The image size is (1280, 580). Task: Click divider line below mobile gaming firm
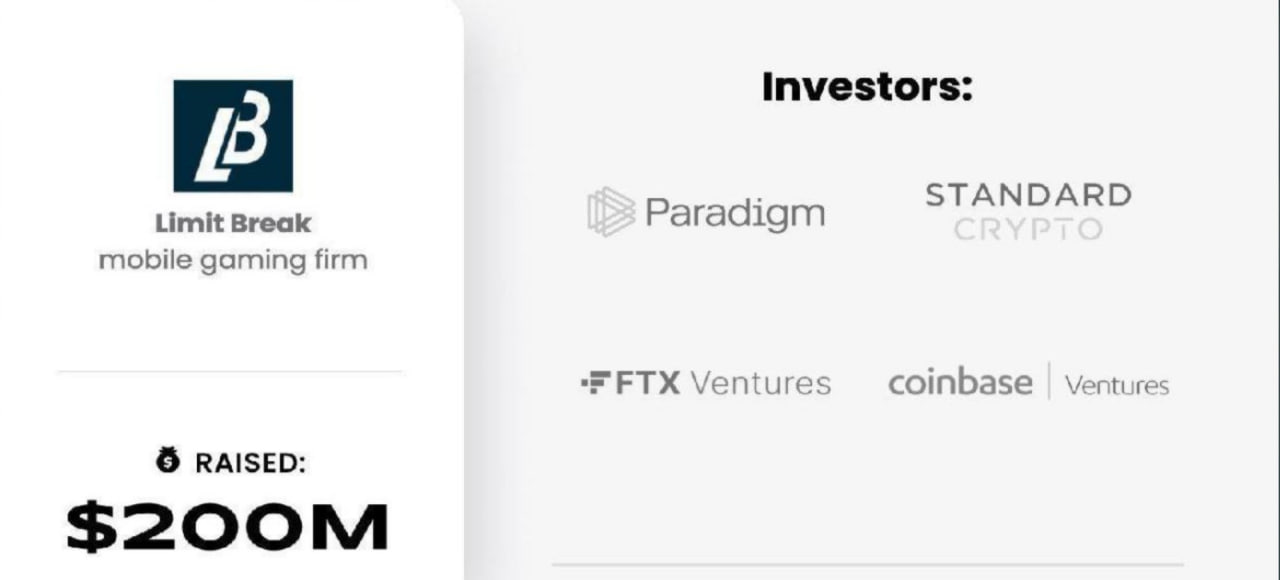click(x=230, y=371)
